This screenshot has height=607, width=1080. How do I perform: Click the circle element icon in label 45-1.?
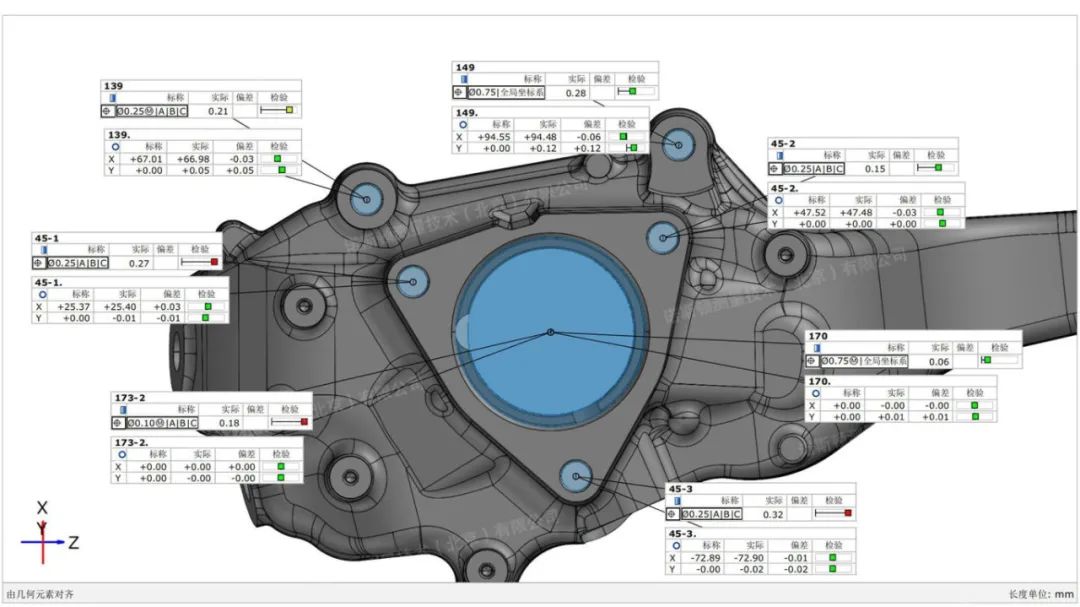42,294
